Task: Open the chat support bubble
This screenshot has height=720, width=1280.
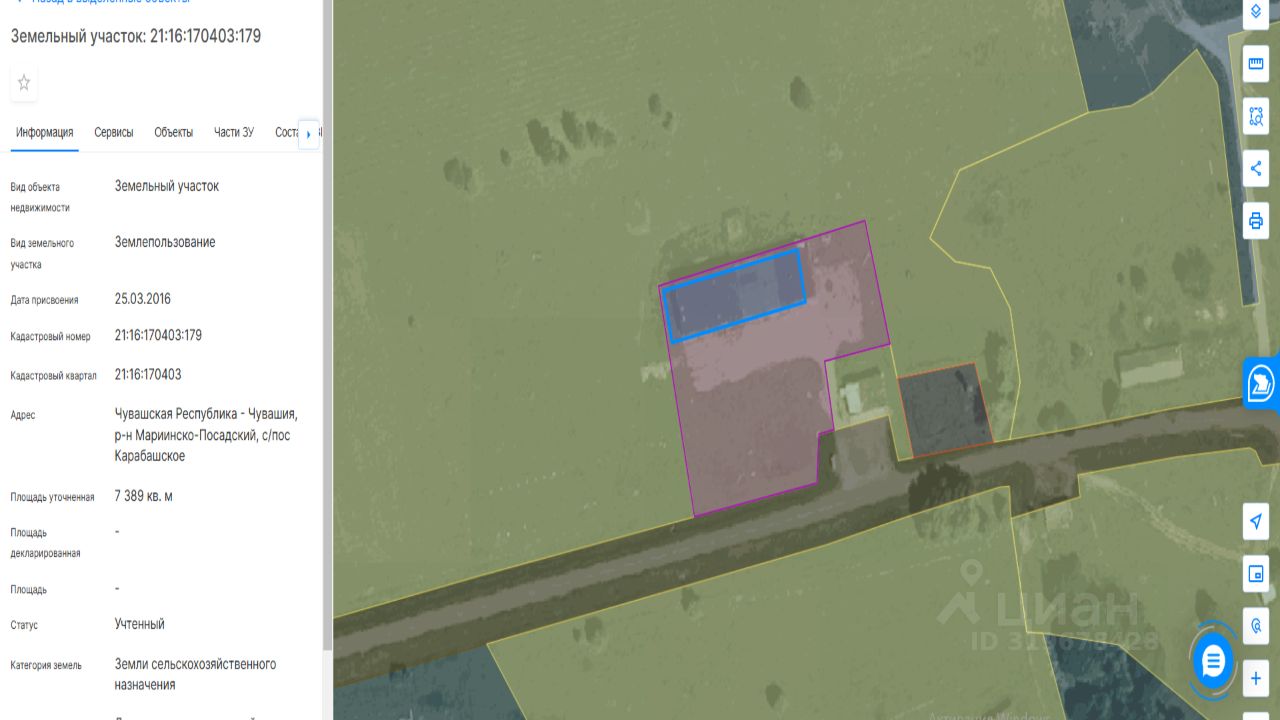Action: (x=1213, y=660)
